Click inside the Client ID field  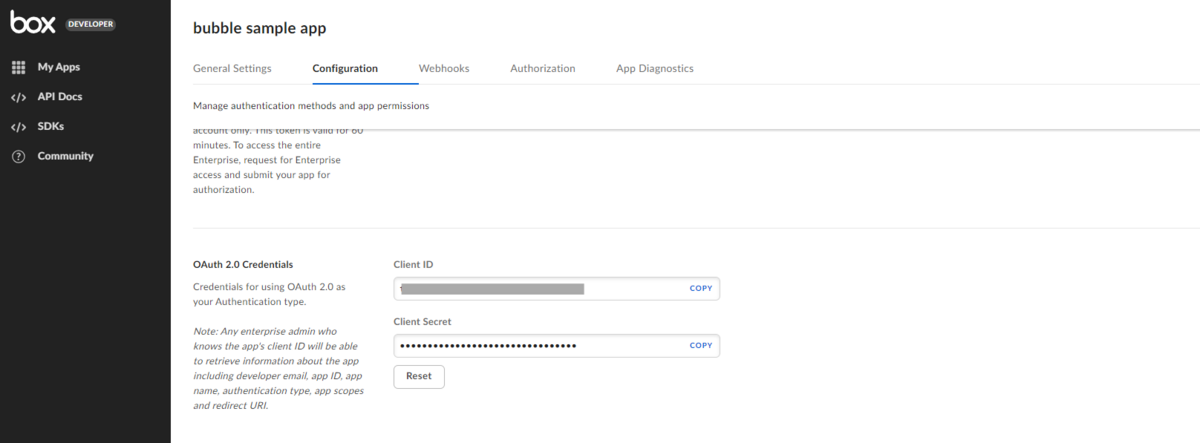click(x=557, y=288)
